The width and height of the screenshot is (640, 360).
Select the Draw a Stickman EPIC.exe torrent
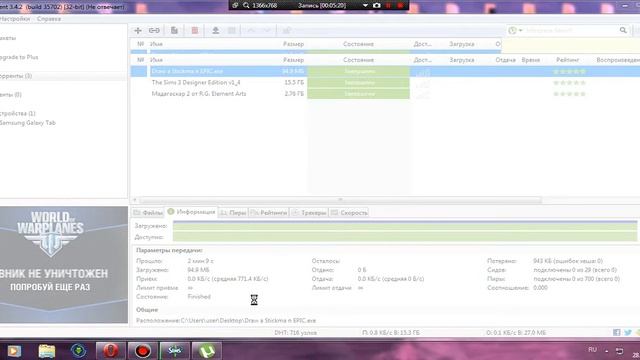click(187, 71)
